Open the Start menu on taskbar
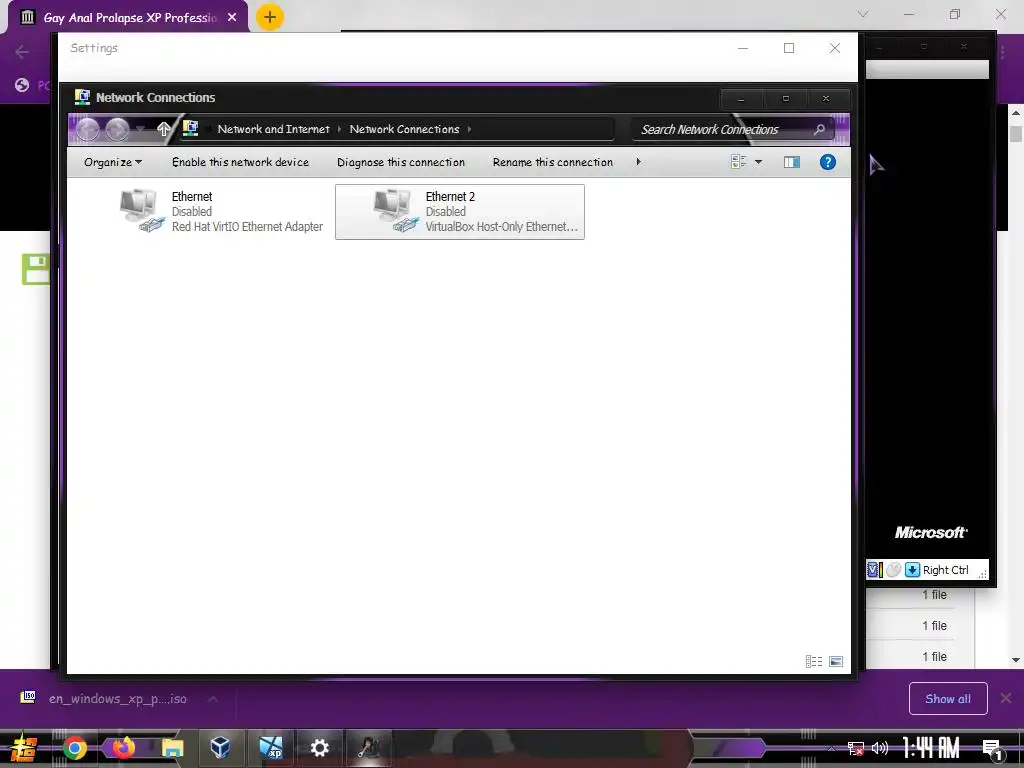This screenshot has width=1024, height=768. (x=23, y=748)
